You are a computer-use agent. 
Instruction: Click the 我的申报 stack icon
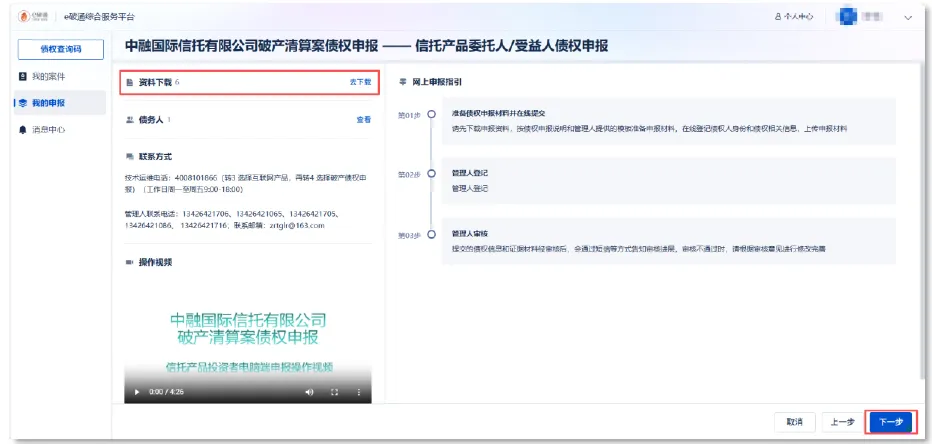pos(23,103)
